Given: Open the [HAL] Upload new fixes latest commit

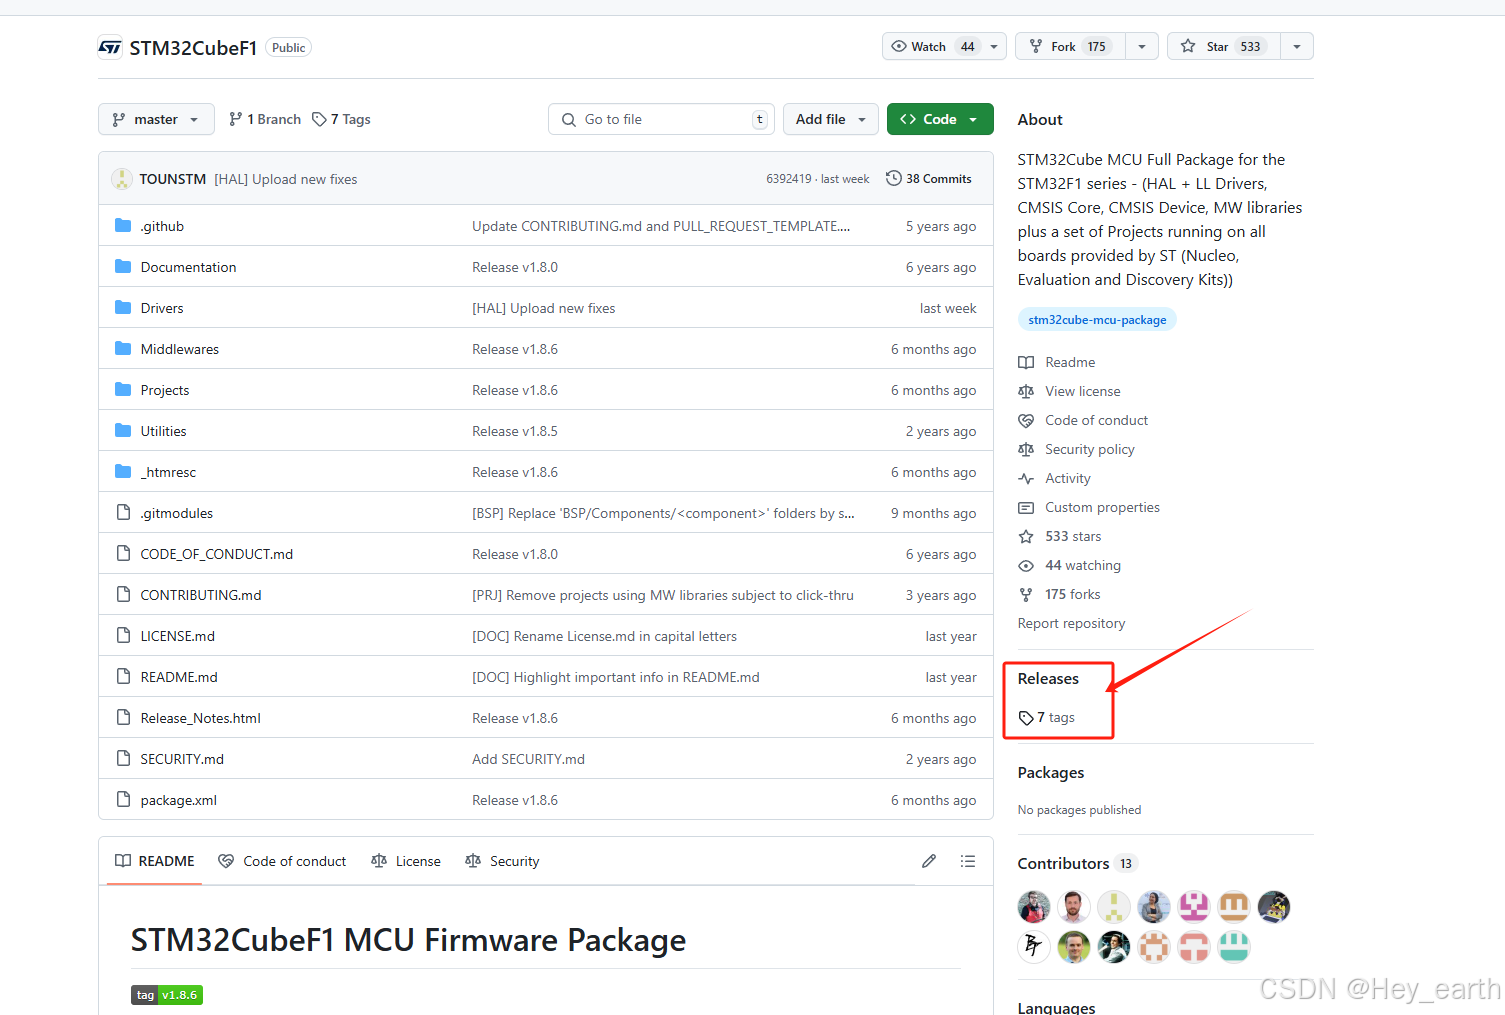Looking at the screenshot, I should coord(286,179).
